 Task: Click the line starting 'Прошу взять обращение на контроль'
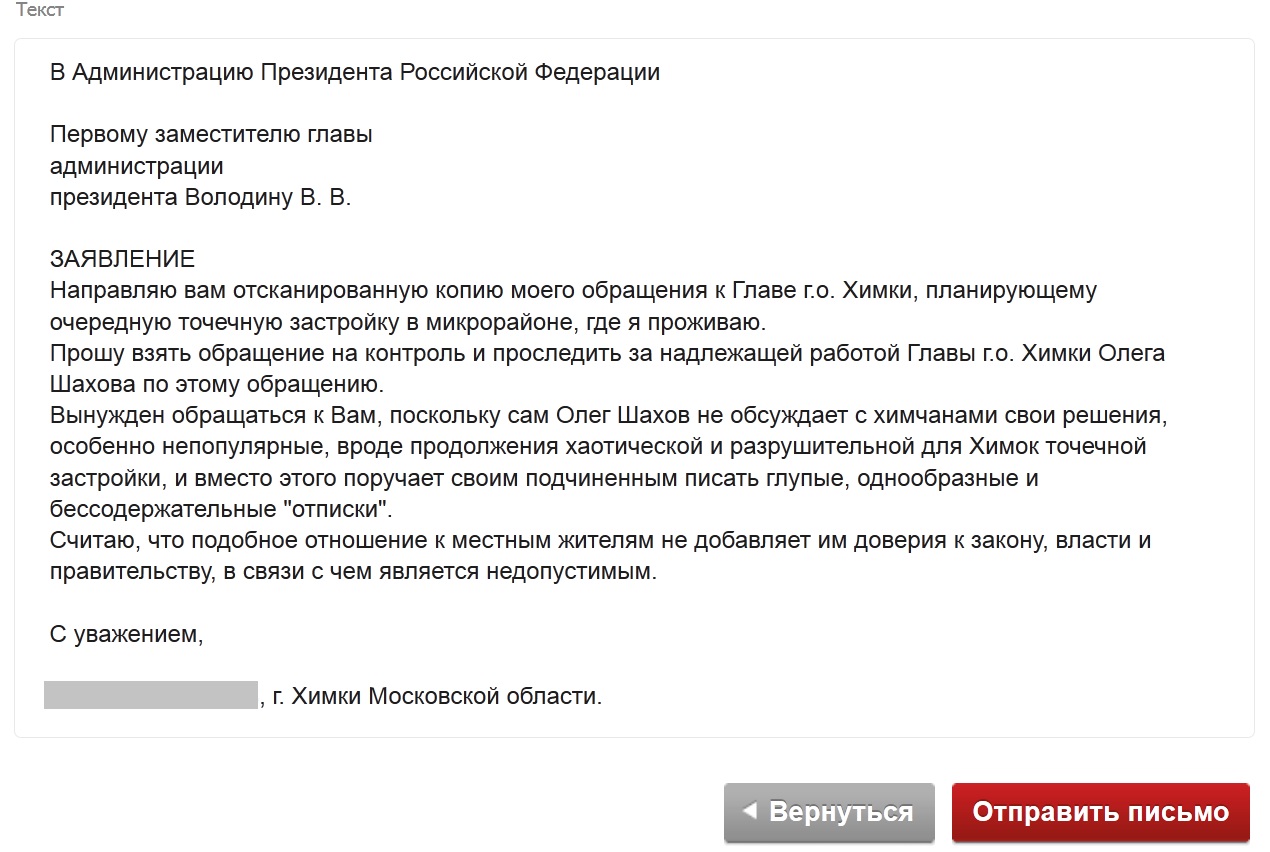[608, 353]
